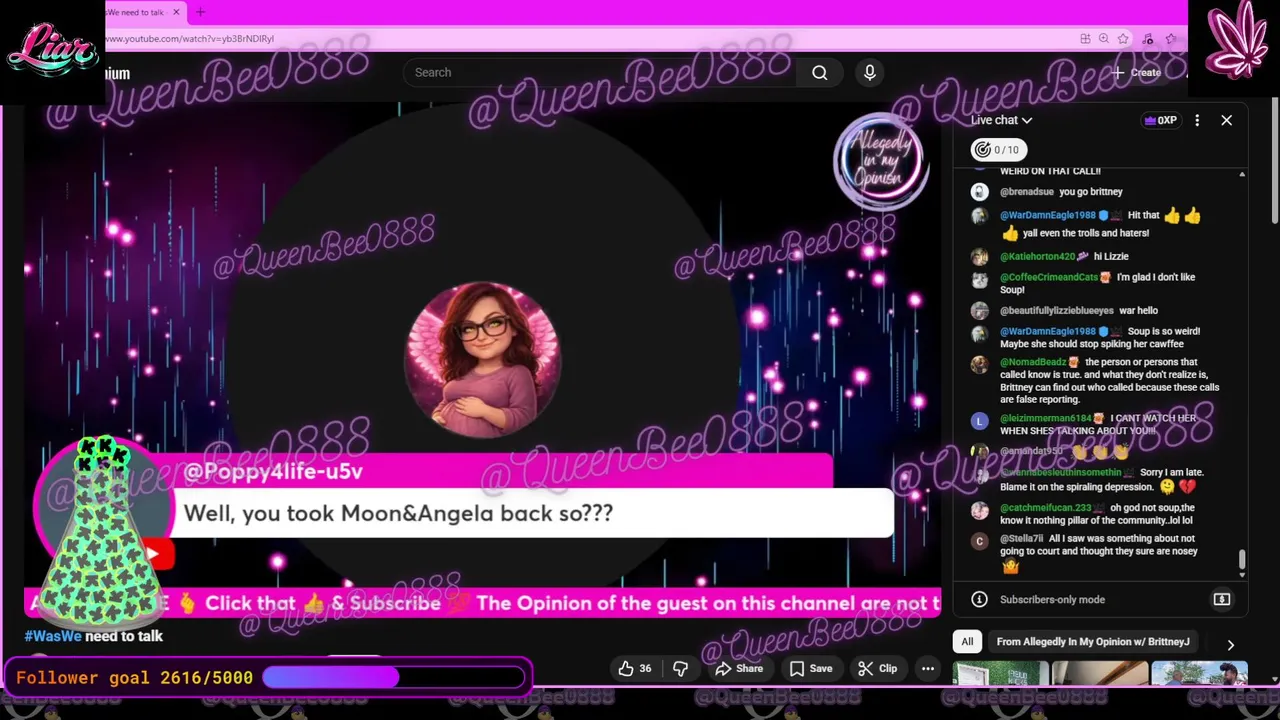1280x720 pixels.
Task: Click the '36' like count
Action: point(645,668)
